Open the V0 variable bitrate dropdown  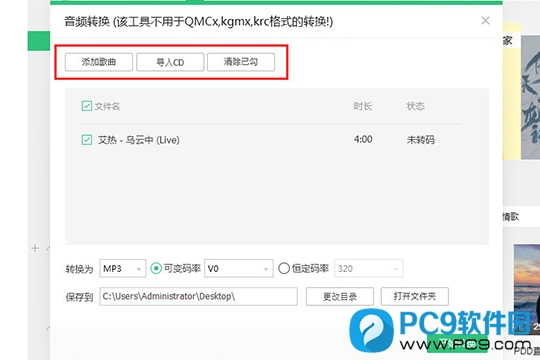click(239, 268)
